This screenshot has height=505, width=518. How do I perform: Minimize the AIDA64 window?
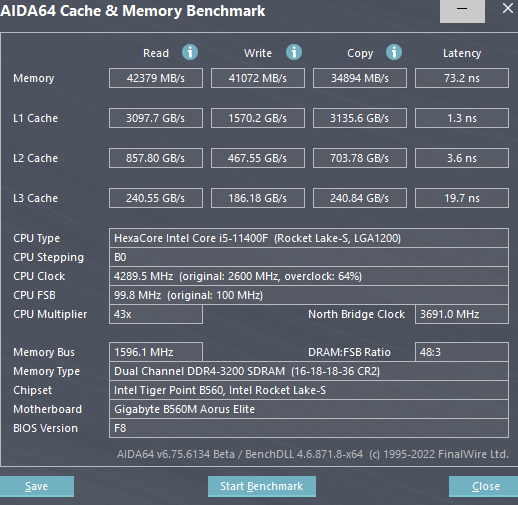point(462,11)
